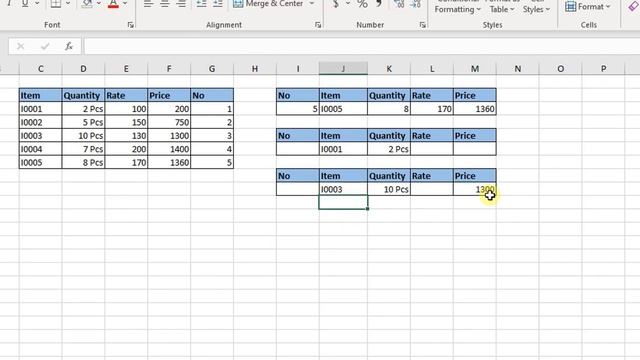Screen dimensions: 640x360
Task: Open the Conditional Formatting menu
Action: click(x=458, y=7)
